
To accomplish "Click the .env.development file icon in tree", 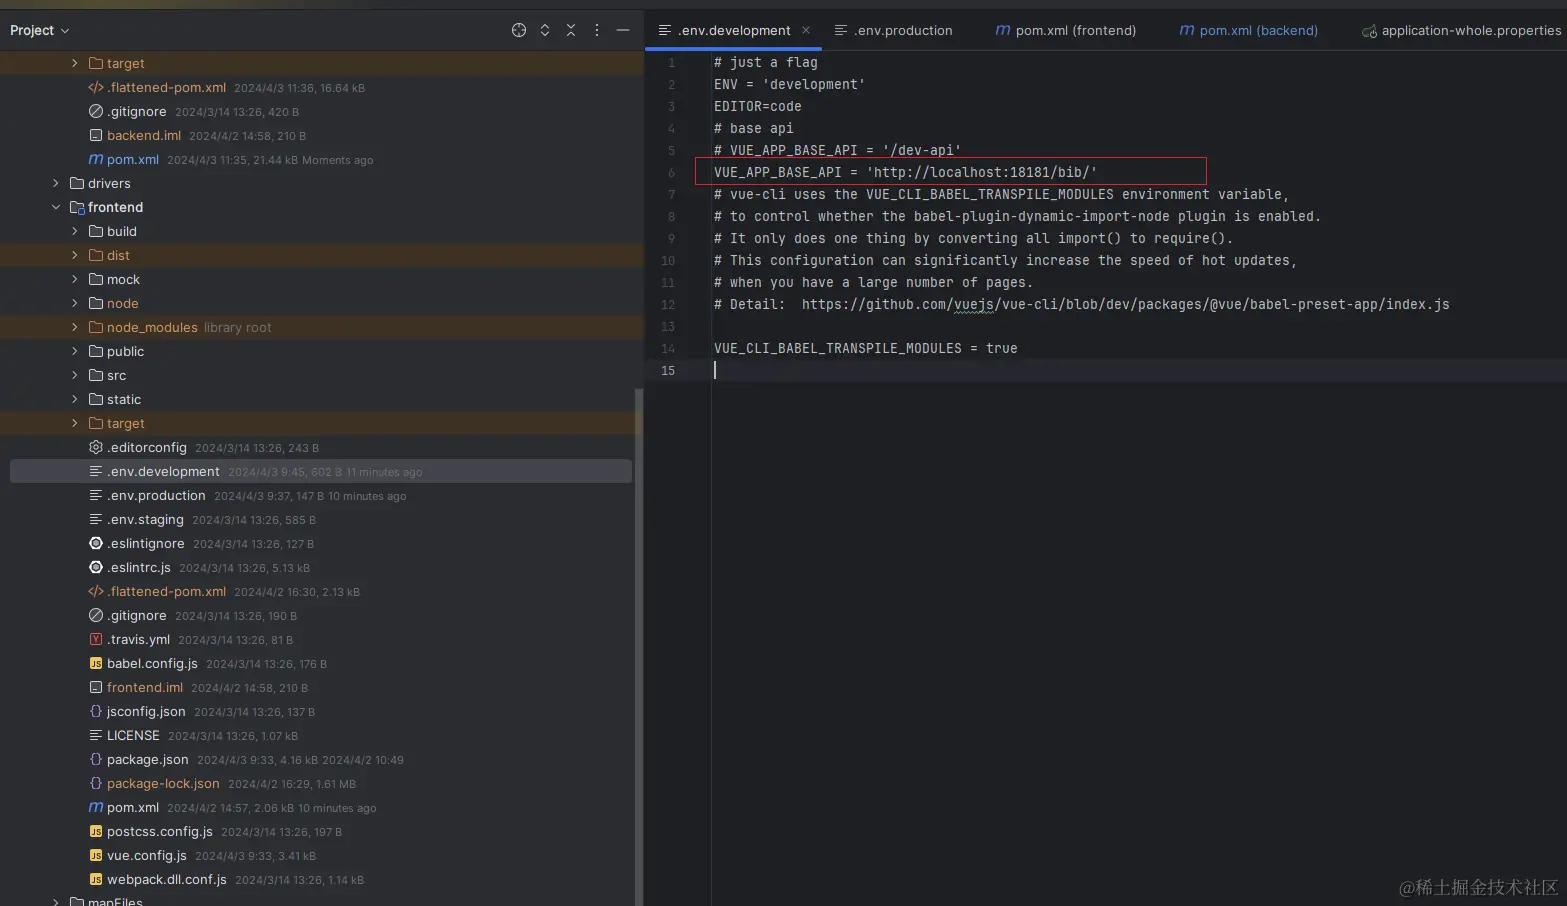I will [x=96, y=471].
